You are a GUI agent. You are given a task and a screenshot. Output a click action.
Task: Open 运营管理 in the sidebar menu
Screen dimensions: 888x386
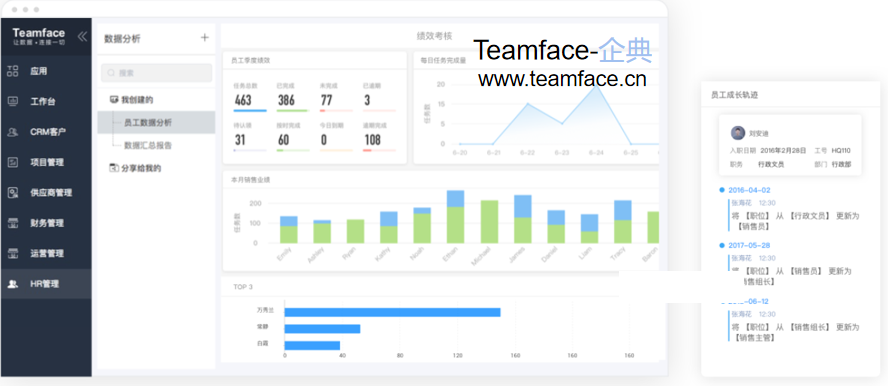tap(46, 254)
